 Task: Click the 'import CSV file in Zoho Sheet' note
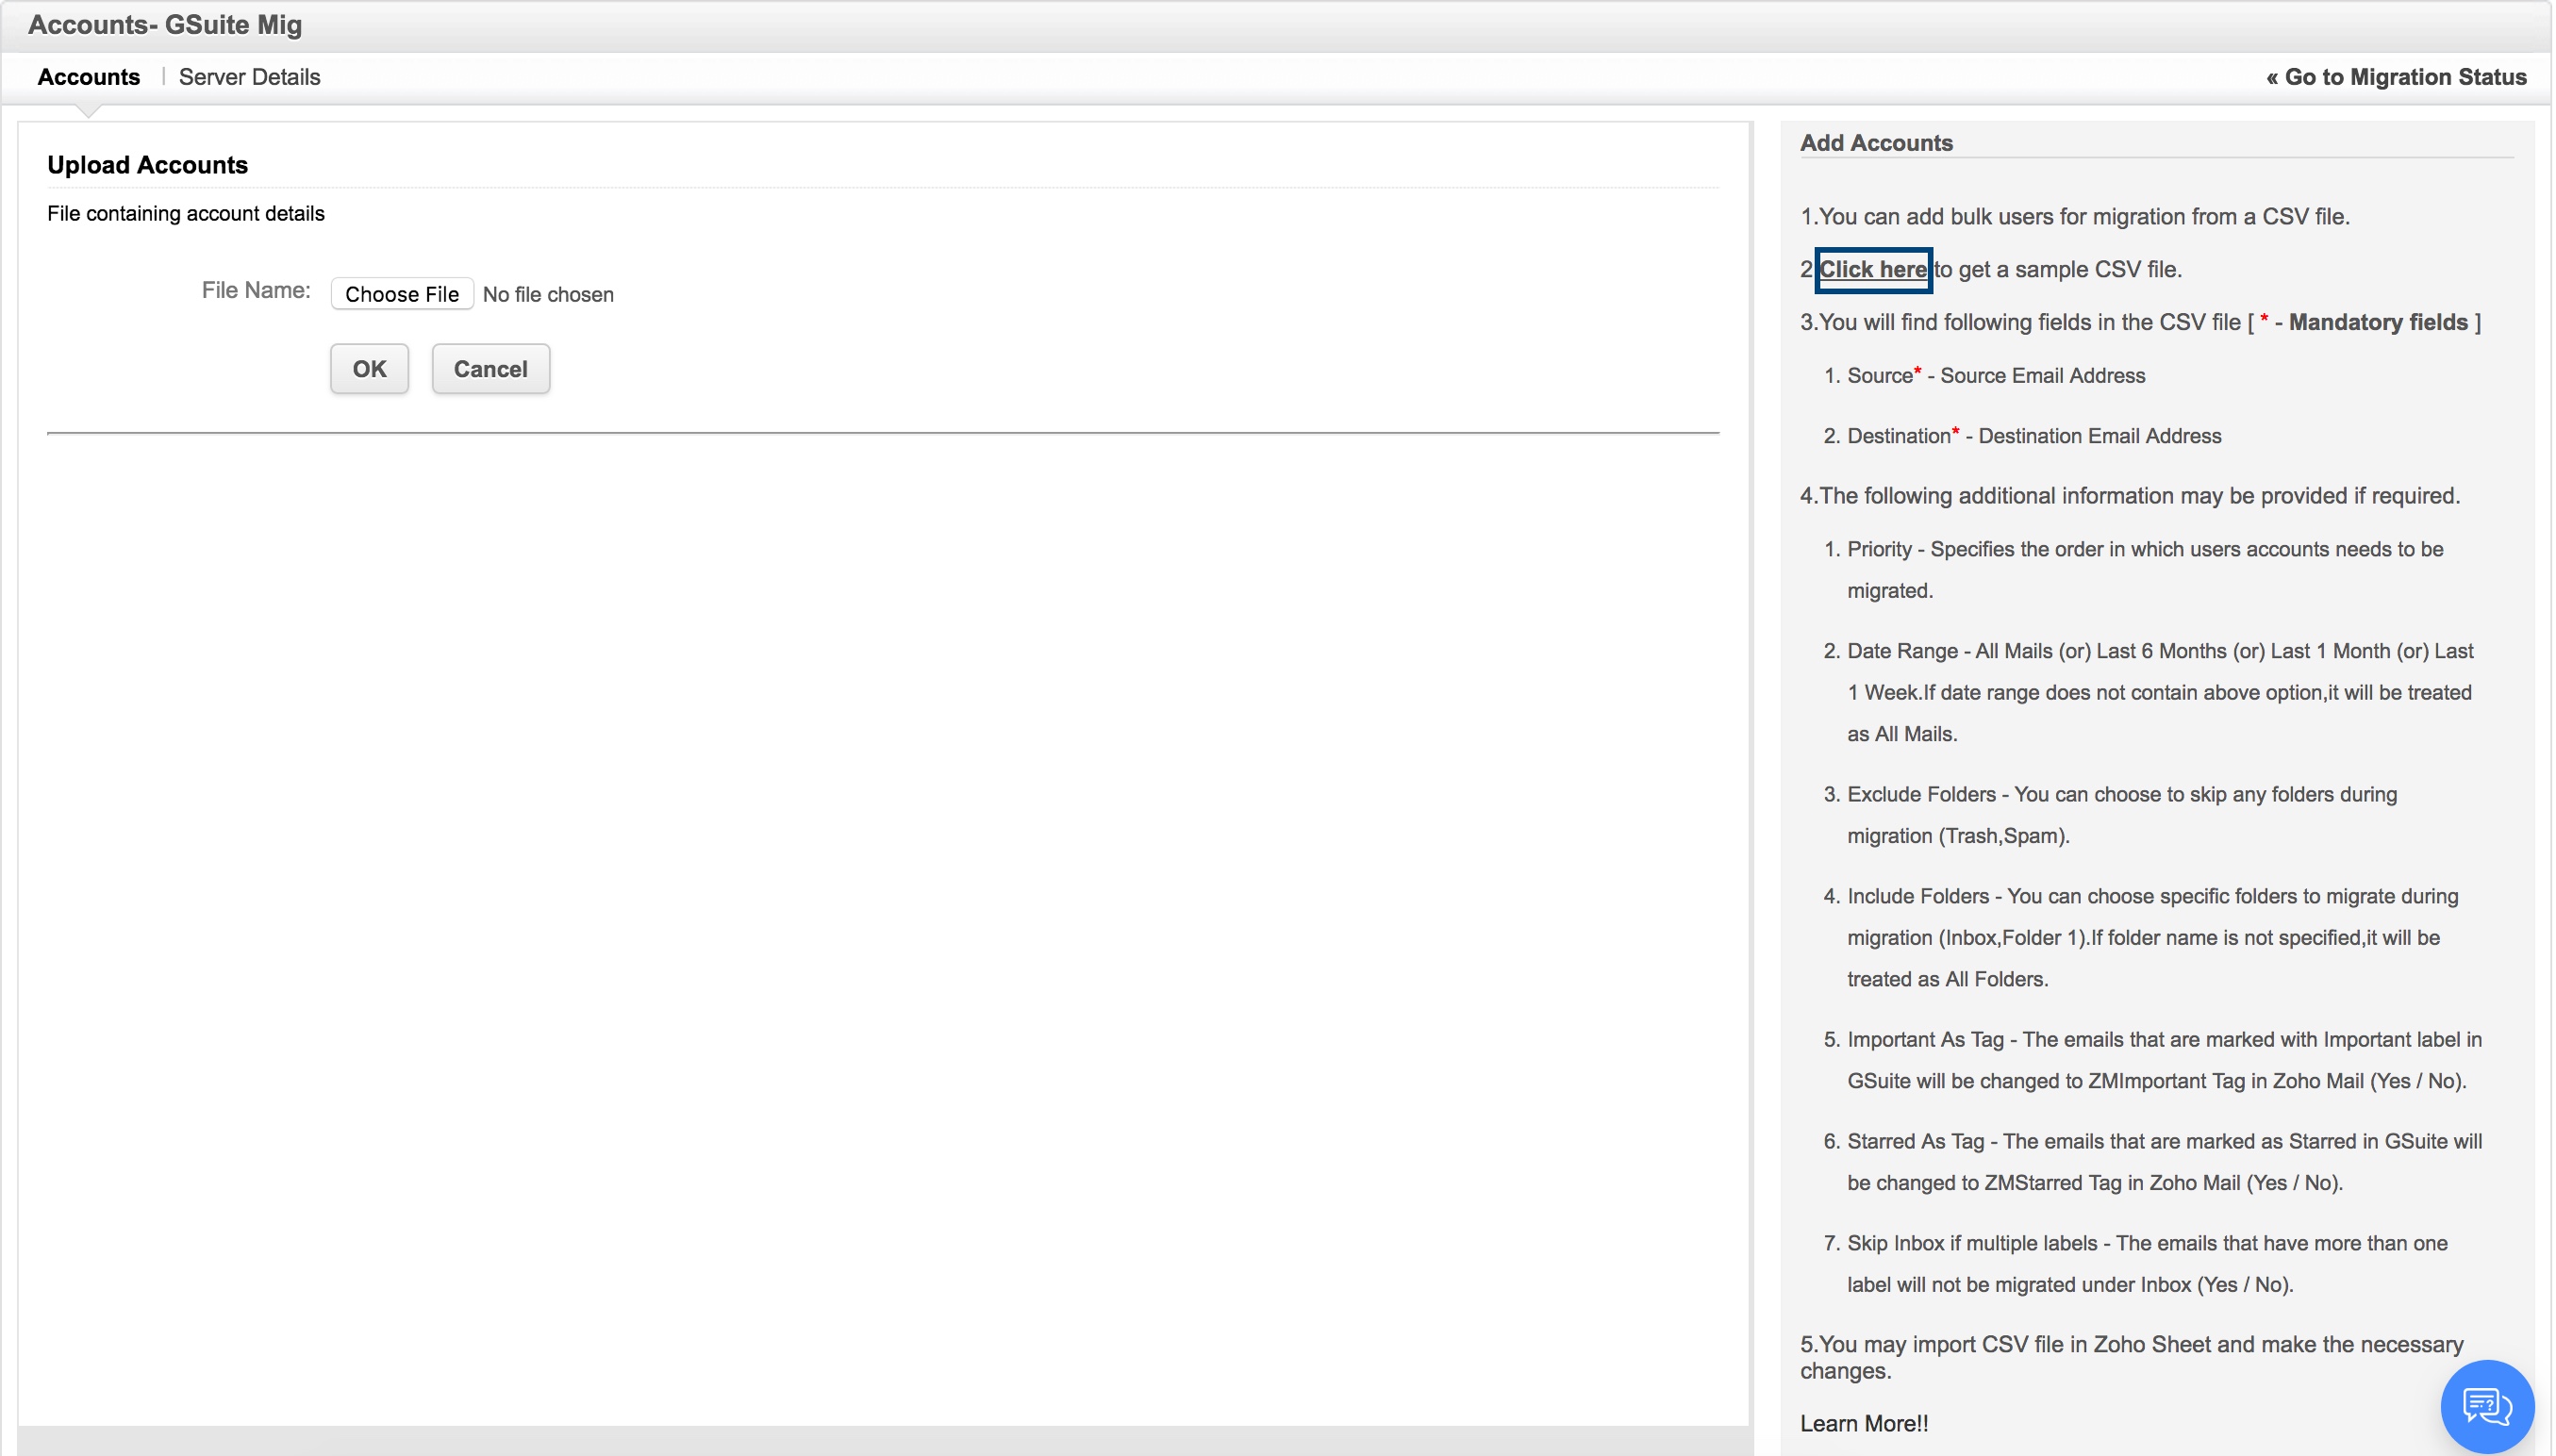click(2132, 1357)
